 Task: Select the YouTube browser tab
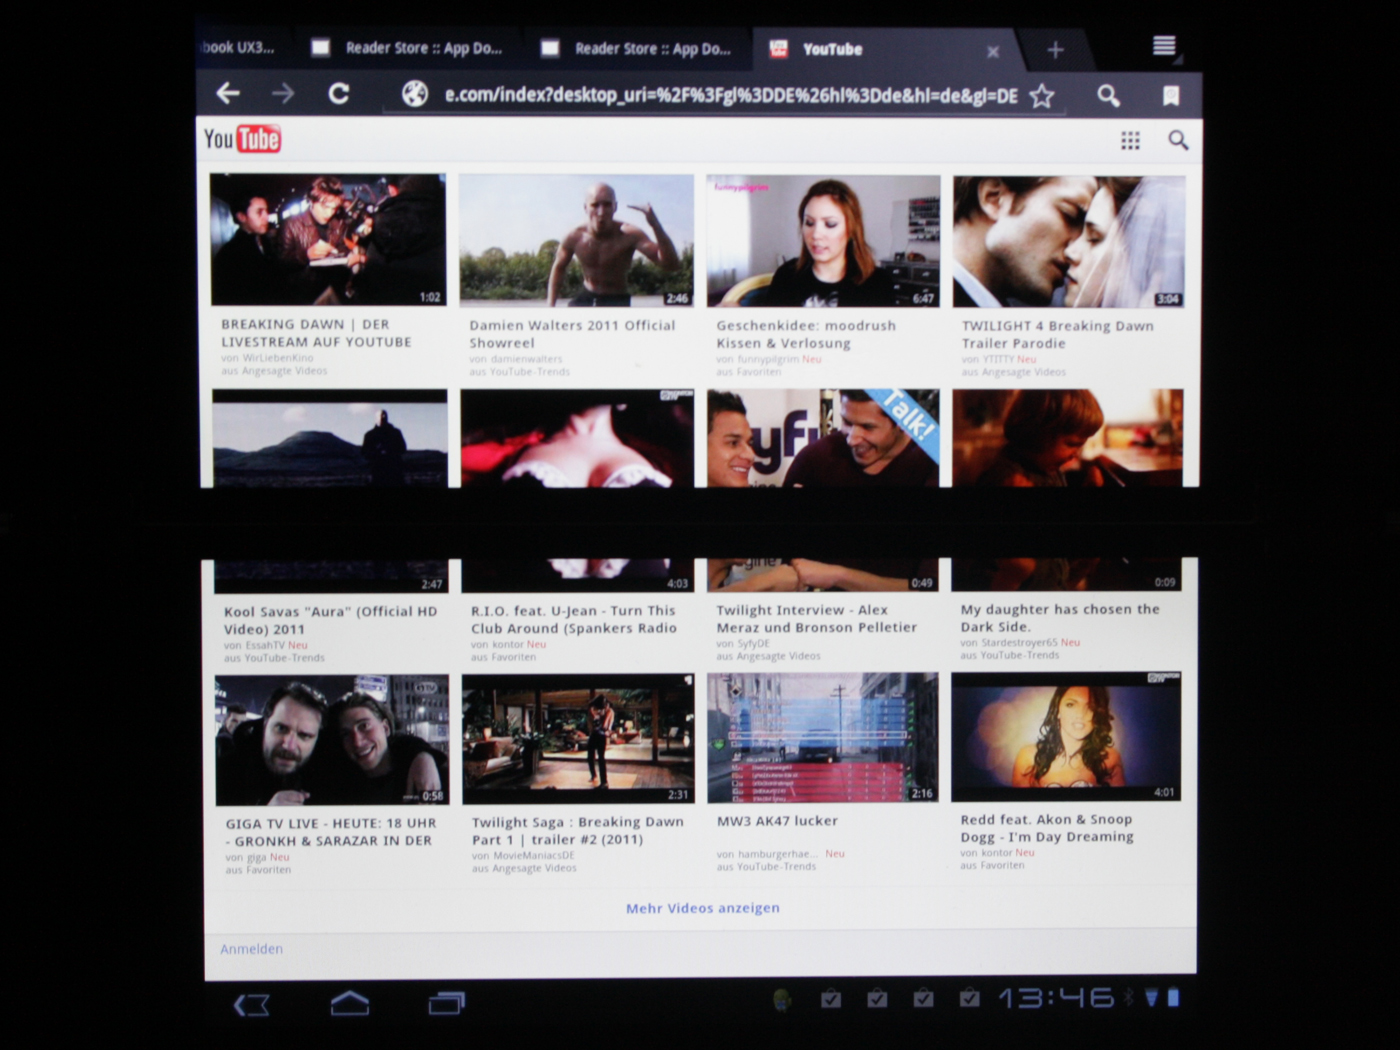(x=884, y=49)
